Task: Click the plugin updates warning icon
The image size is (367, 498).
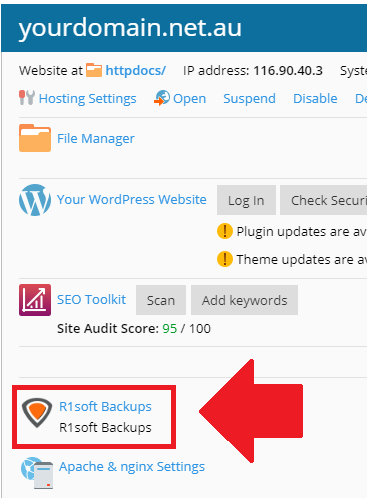Action: pyautogui.click(x=225, y=231)
